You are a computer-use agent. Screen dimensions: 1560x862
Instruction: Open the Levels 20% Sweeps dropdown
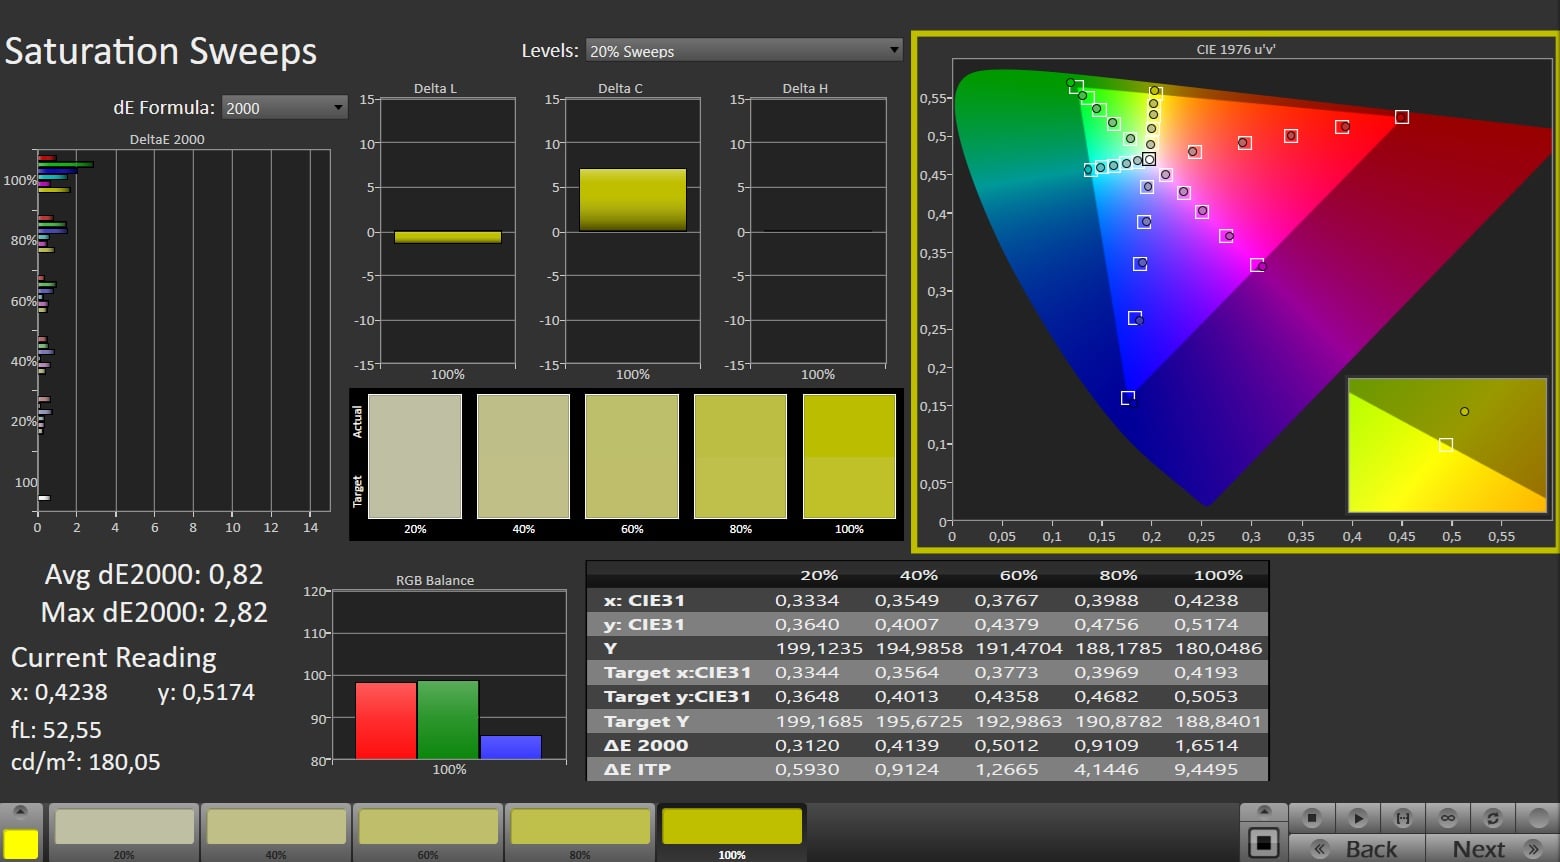coord(743,51)
